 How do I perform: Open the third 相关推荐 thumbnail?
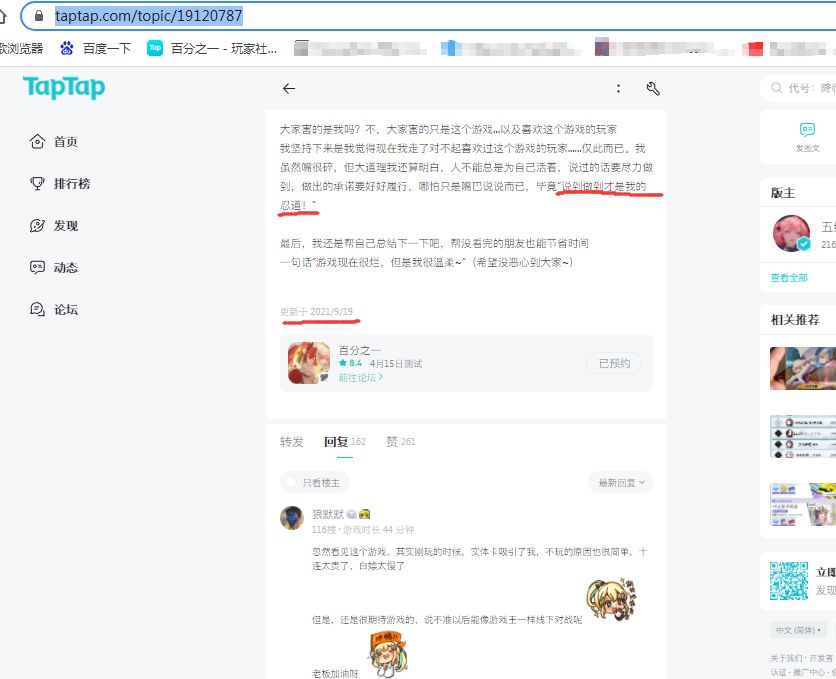pyautogui.click(x=803, y=504)
